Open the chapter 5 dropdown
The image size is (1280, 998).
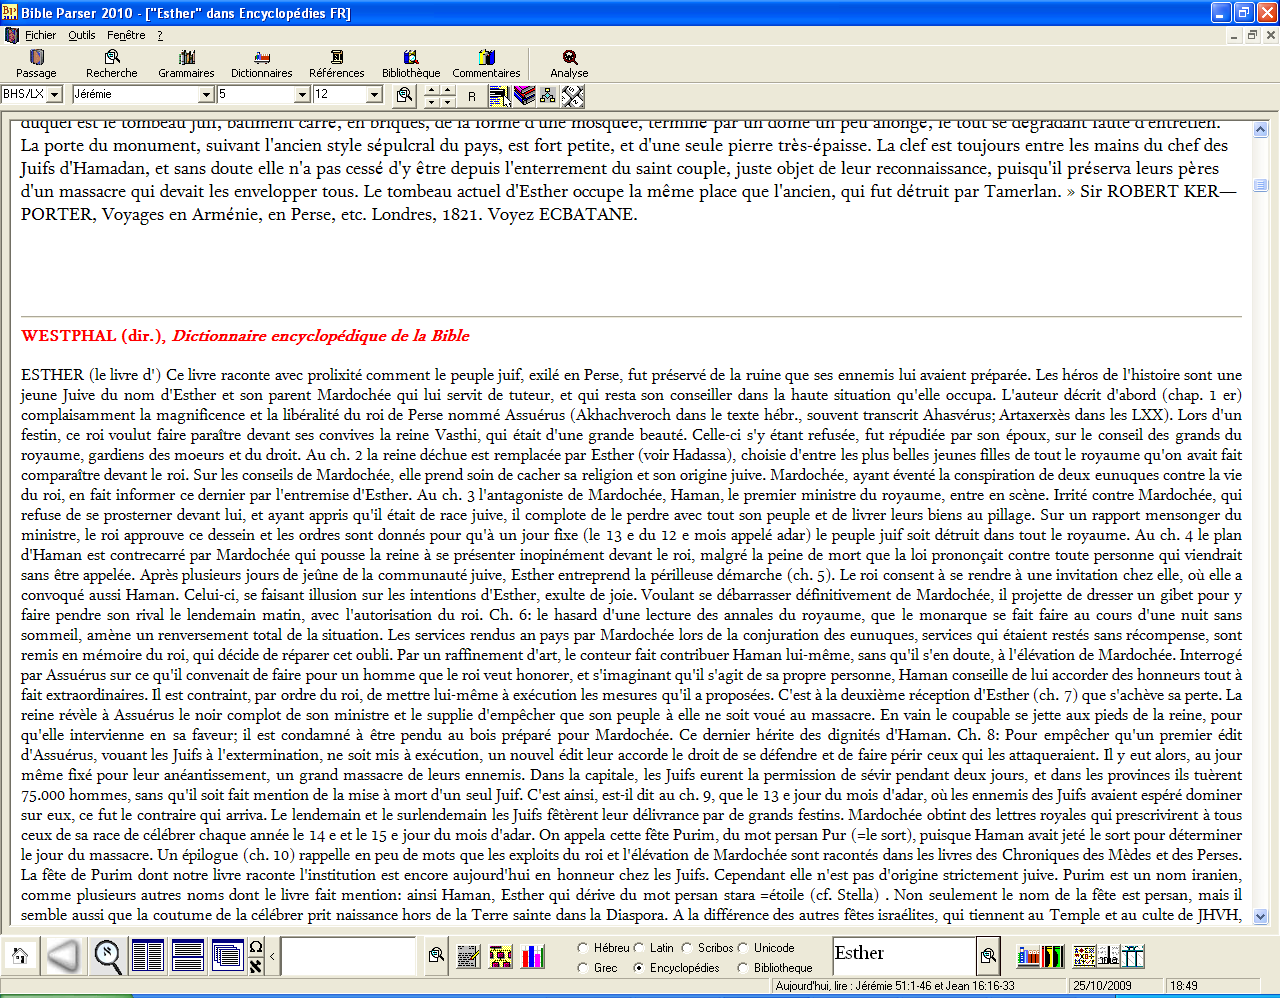pos(302,94)
